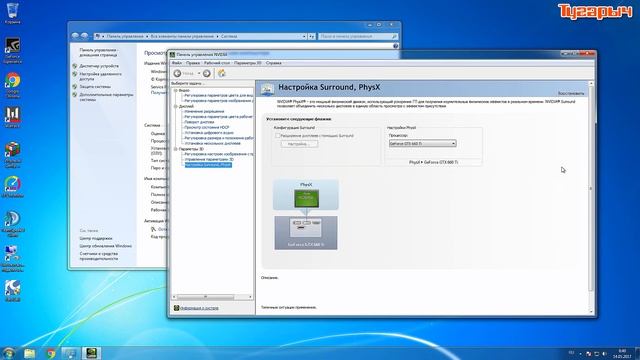Open GeForce Experience desktop shortcut
This screenshot has width=640, height=360.
13,50
